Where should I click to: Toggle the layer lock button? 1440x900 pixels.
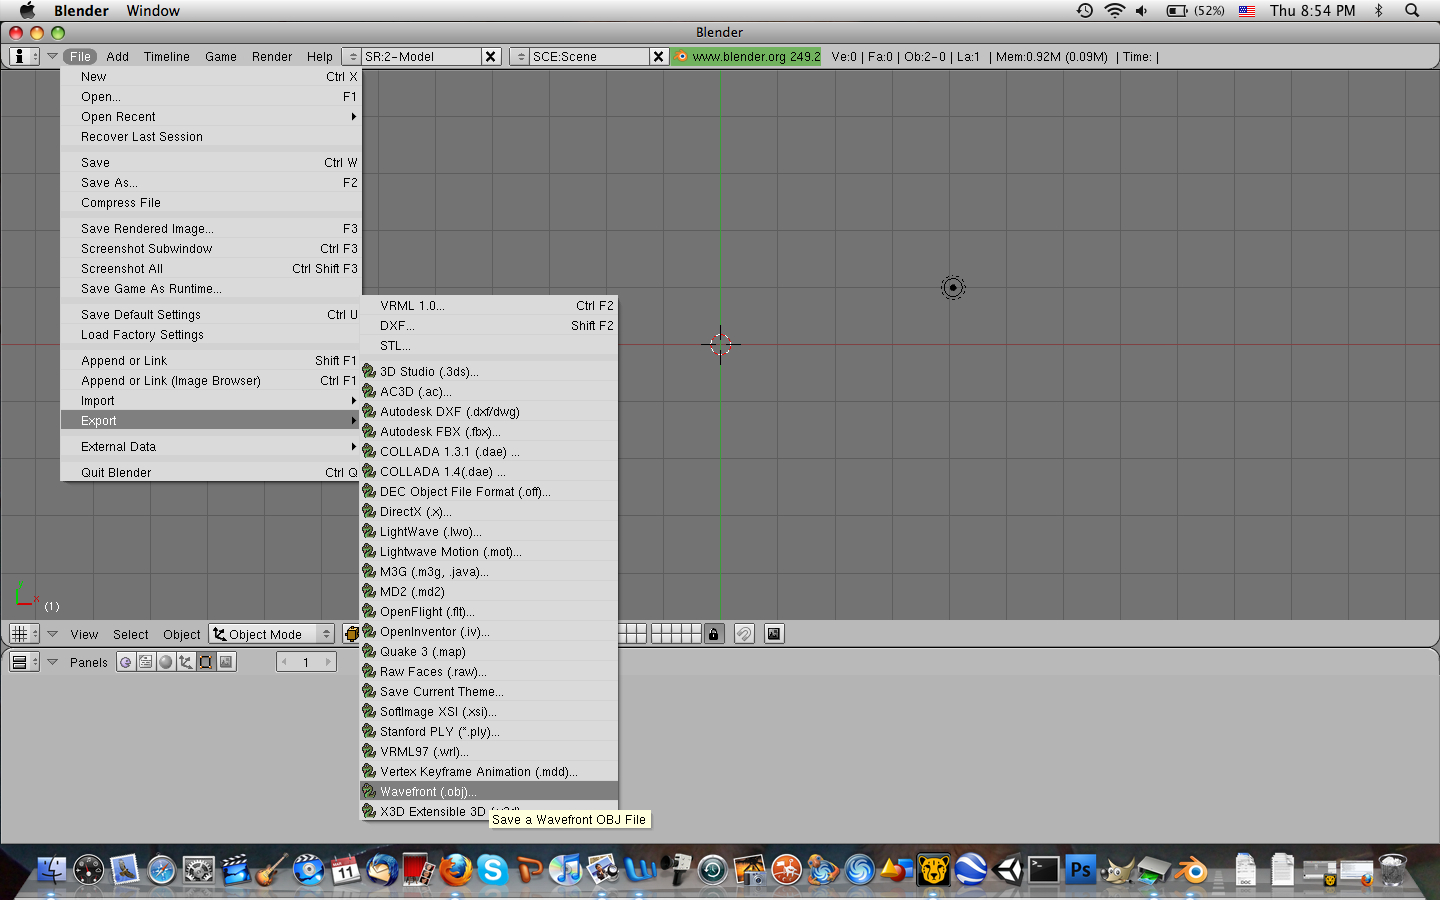(x=714, y=634)
